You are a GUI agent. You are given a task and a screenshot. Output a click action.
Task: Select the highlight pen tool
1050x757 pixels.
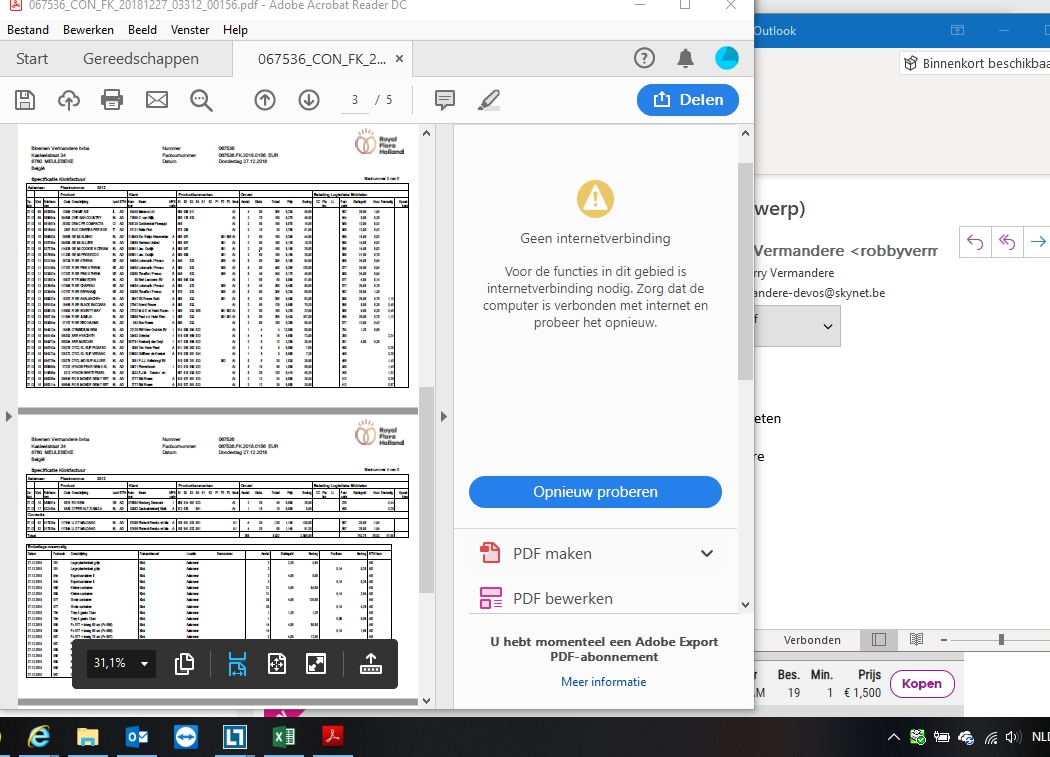pyautogui.click(x=489, y=100)
